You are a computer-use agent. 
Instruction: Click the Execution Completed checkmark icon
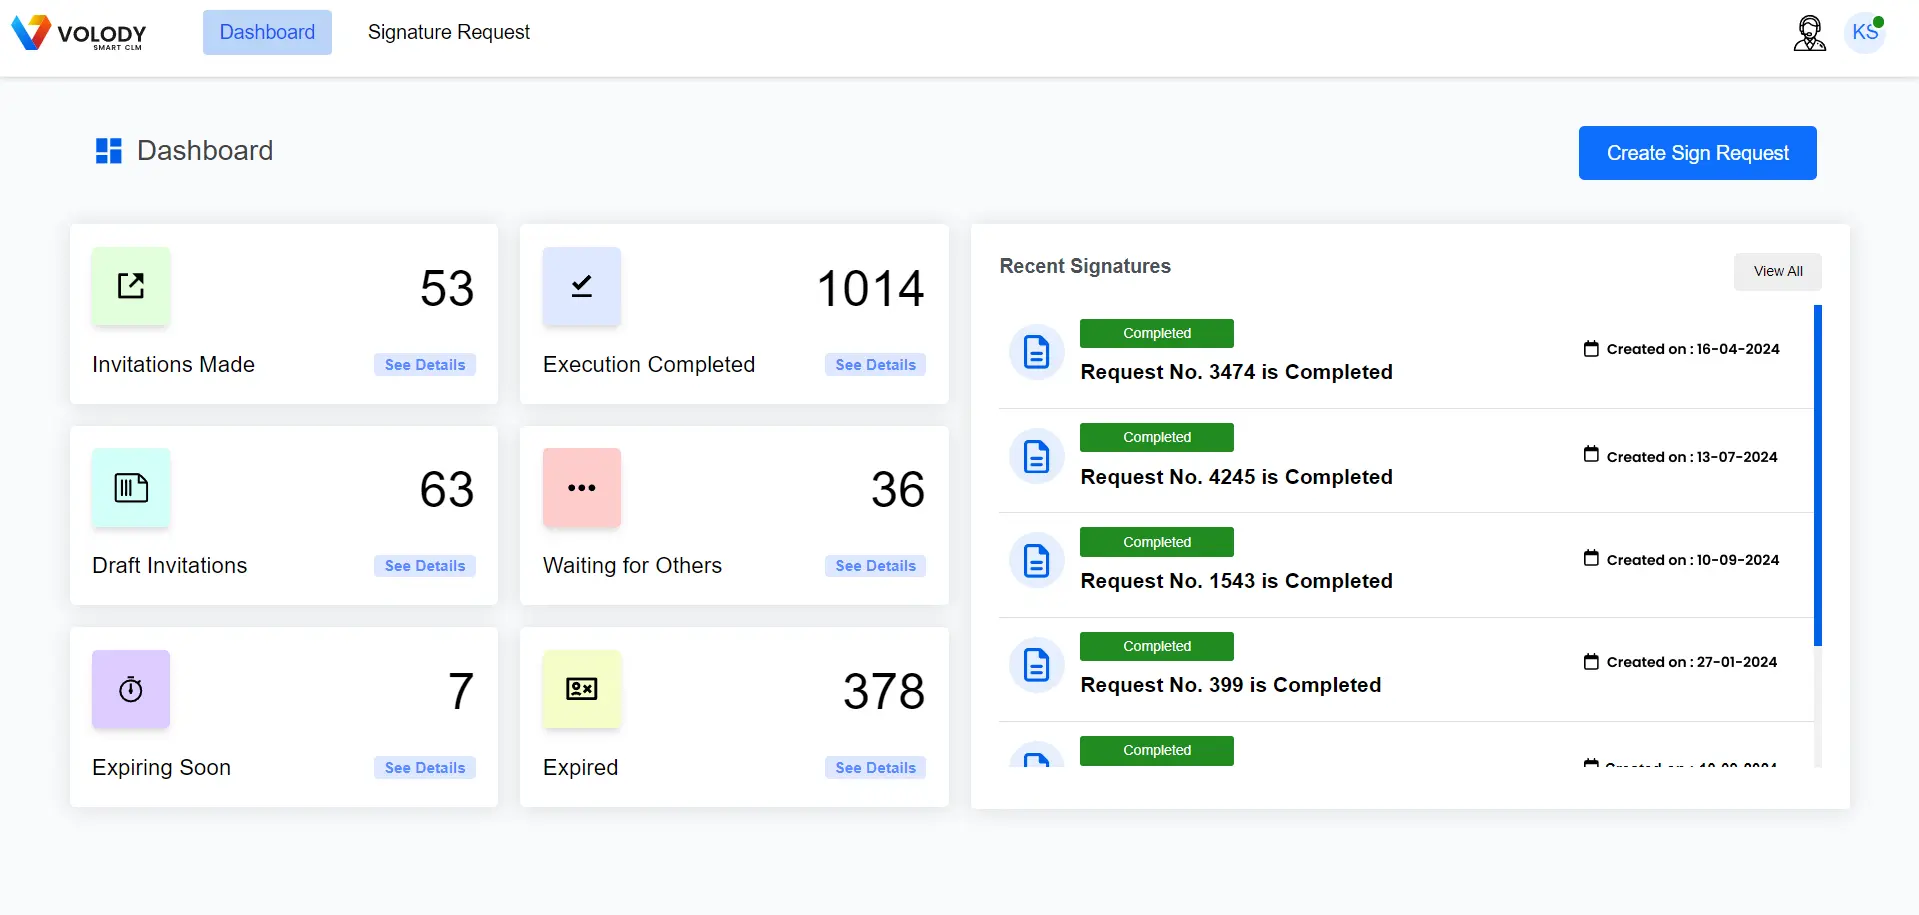click(x=582, y=286)
